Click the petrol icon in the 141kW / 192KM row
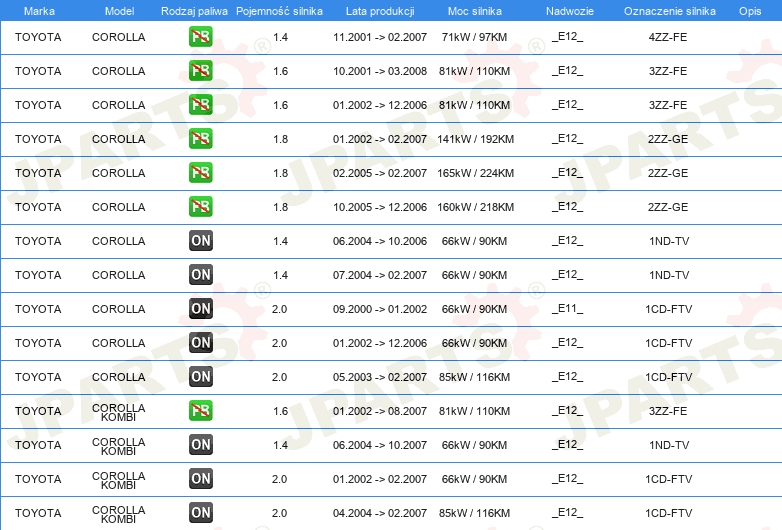 click(x=200, y=139)
